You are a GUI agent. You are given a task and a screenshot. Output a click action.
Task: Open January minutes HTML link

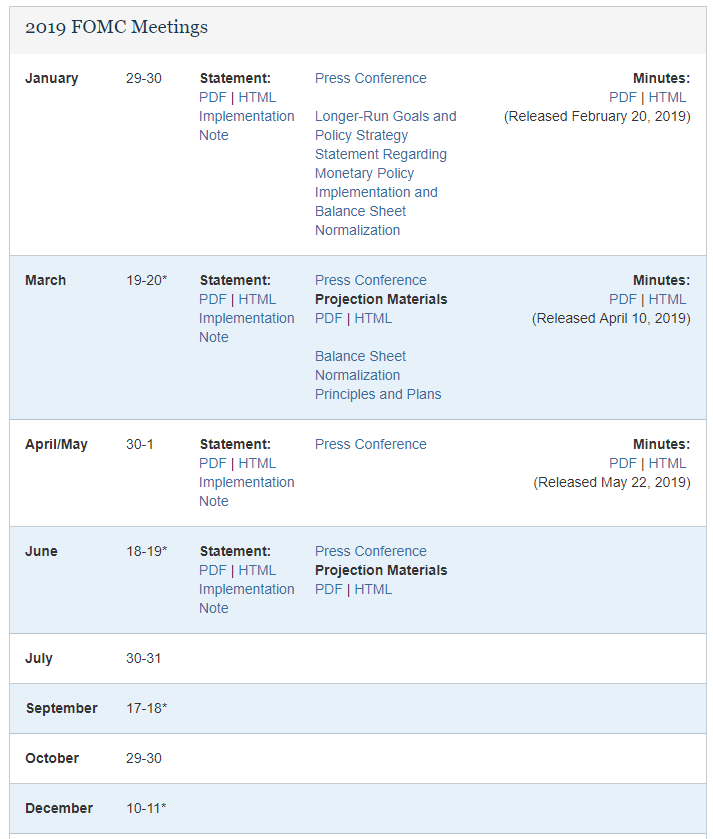pyautogui.click(x=667, y=97)
